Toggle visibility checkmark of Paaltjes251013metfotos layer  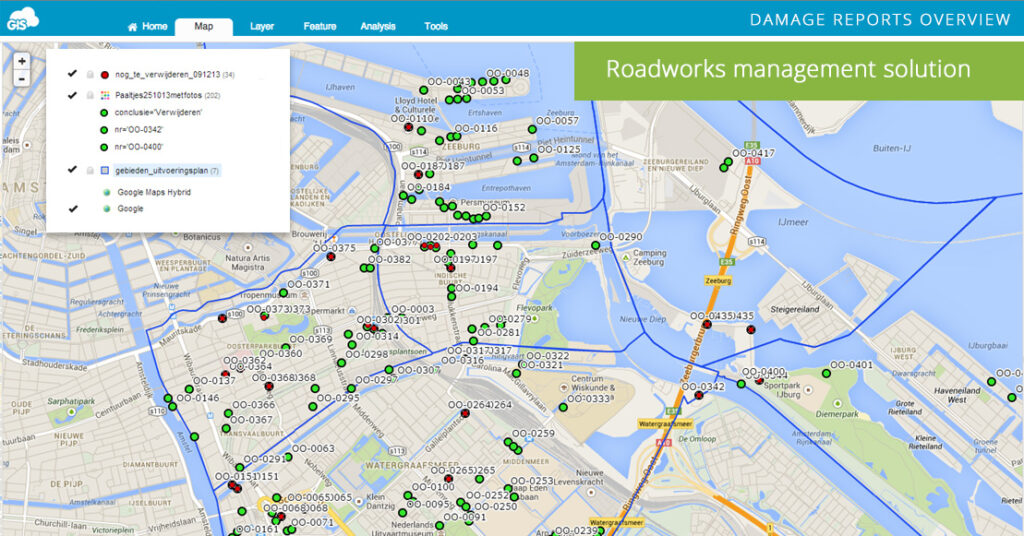(x=72, y=95)
